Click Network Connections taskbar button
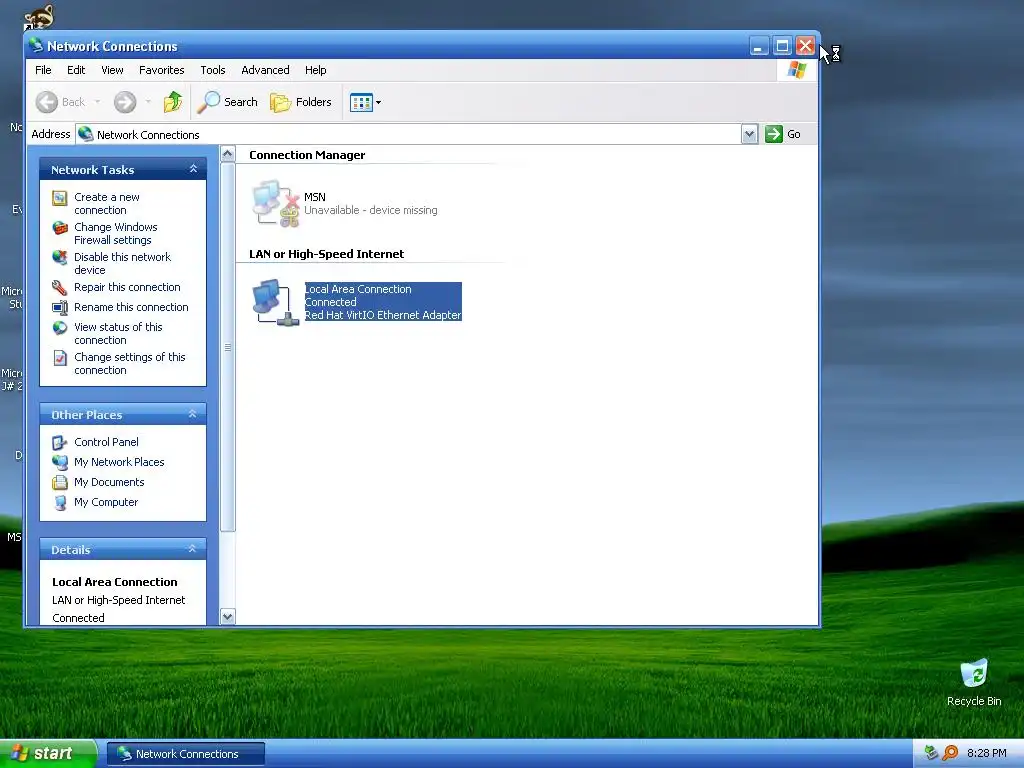 [186, 754]
